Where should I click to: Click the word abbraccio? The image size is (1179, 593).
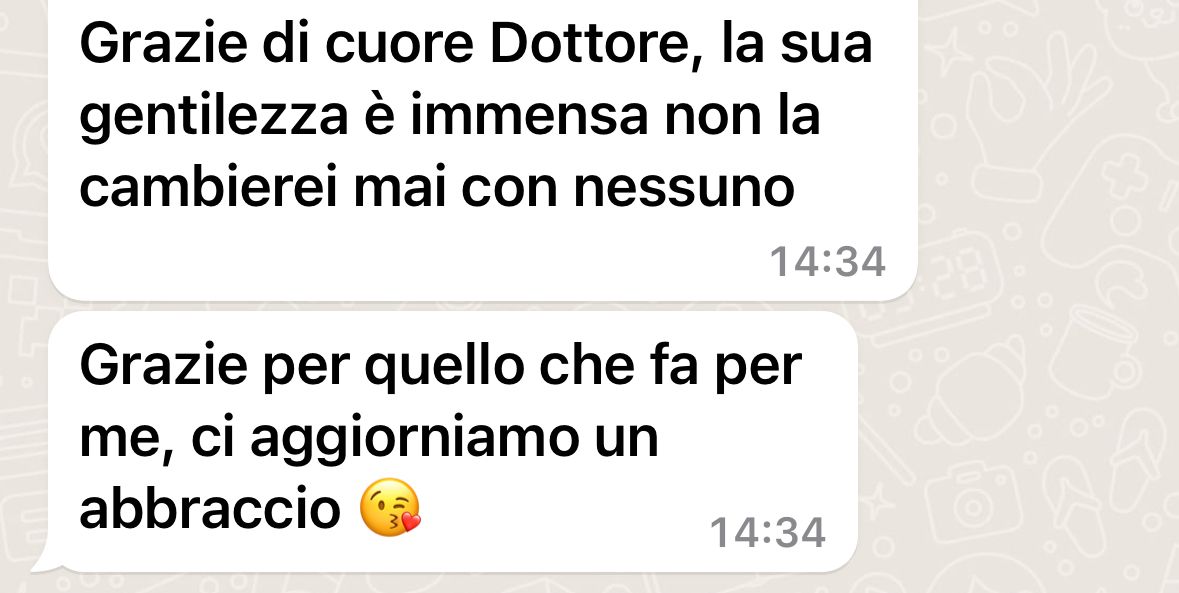click(x=210, y=509)
